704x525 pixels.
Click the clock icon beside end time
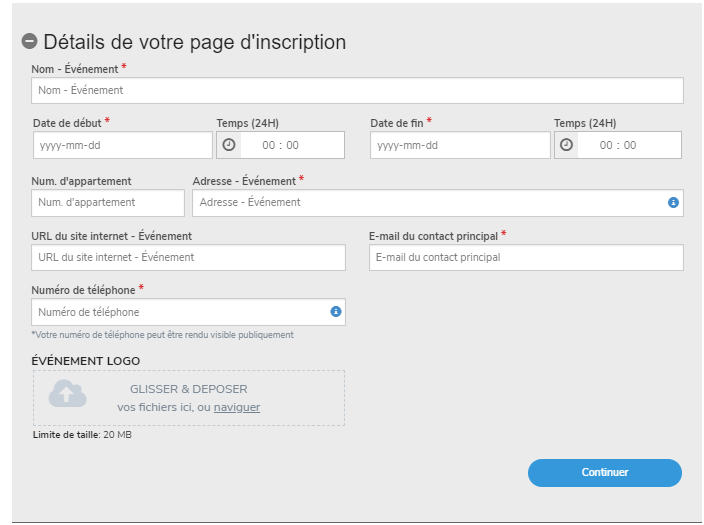(x=566, y=145)
